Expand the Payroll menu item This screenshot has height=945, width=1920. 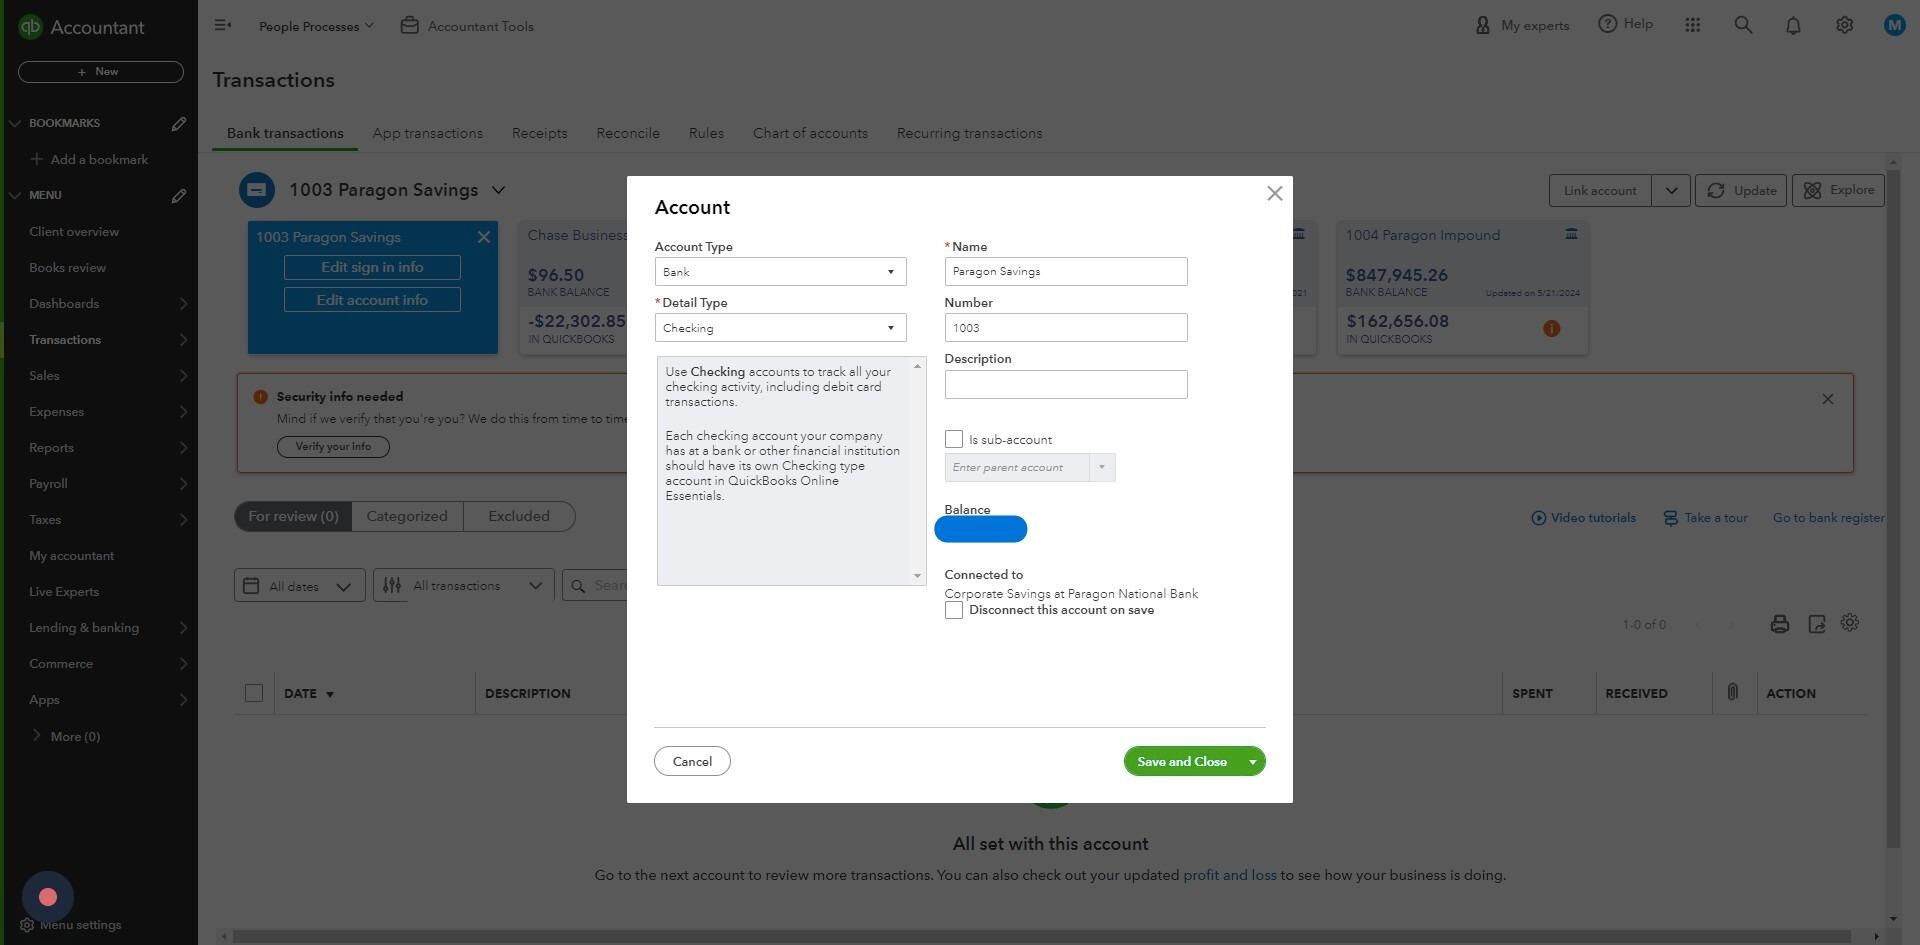[x=100, y=484]
